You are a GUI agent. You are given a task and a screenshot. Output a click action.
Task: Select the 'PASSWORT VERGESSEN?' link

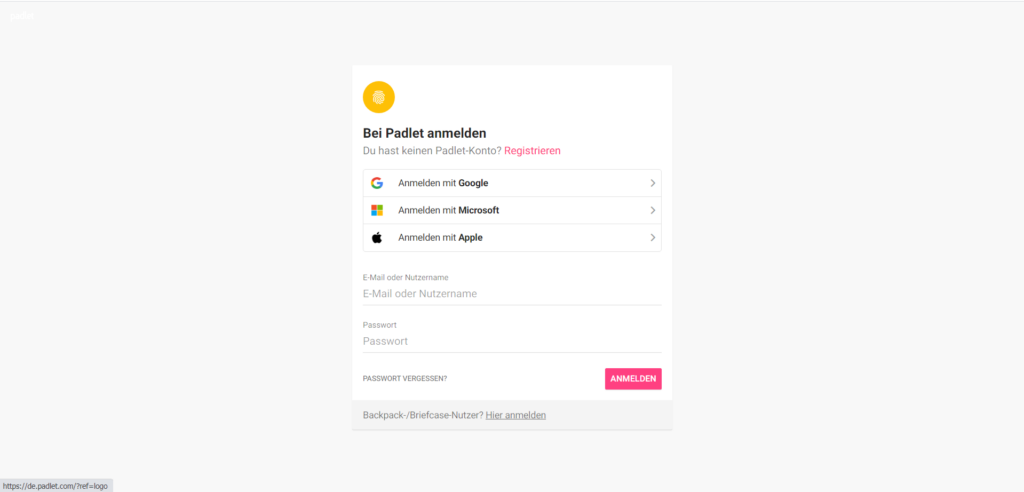(405, 379)
